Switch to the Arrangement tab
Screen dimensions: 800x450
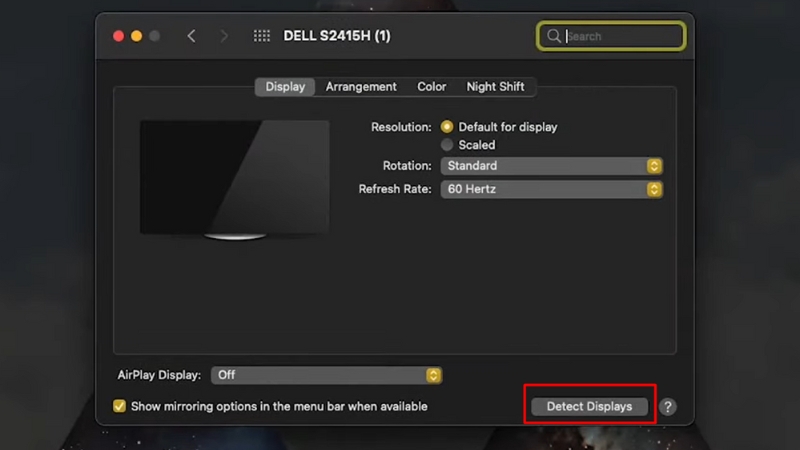pos(361,87)
